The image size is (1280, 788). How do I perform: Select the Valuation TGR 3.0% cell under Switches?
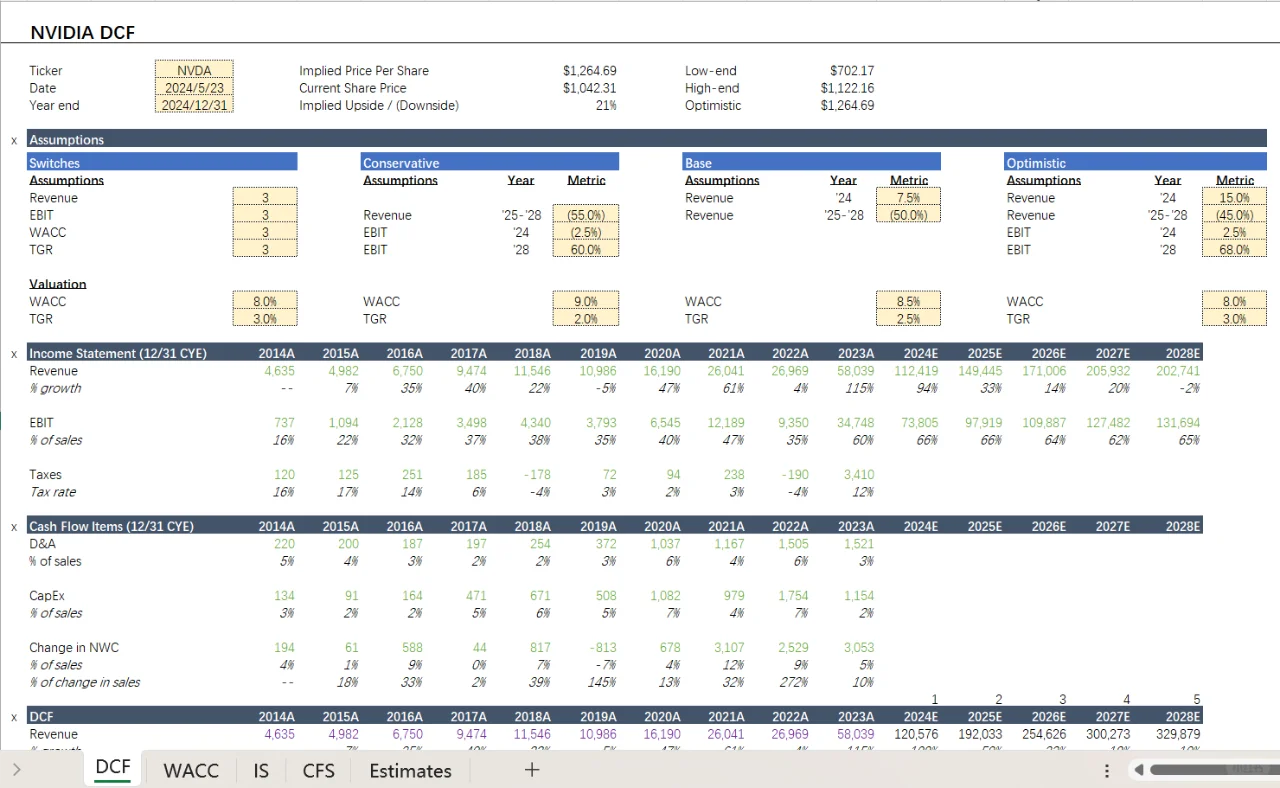(x=265, y=319)
